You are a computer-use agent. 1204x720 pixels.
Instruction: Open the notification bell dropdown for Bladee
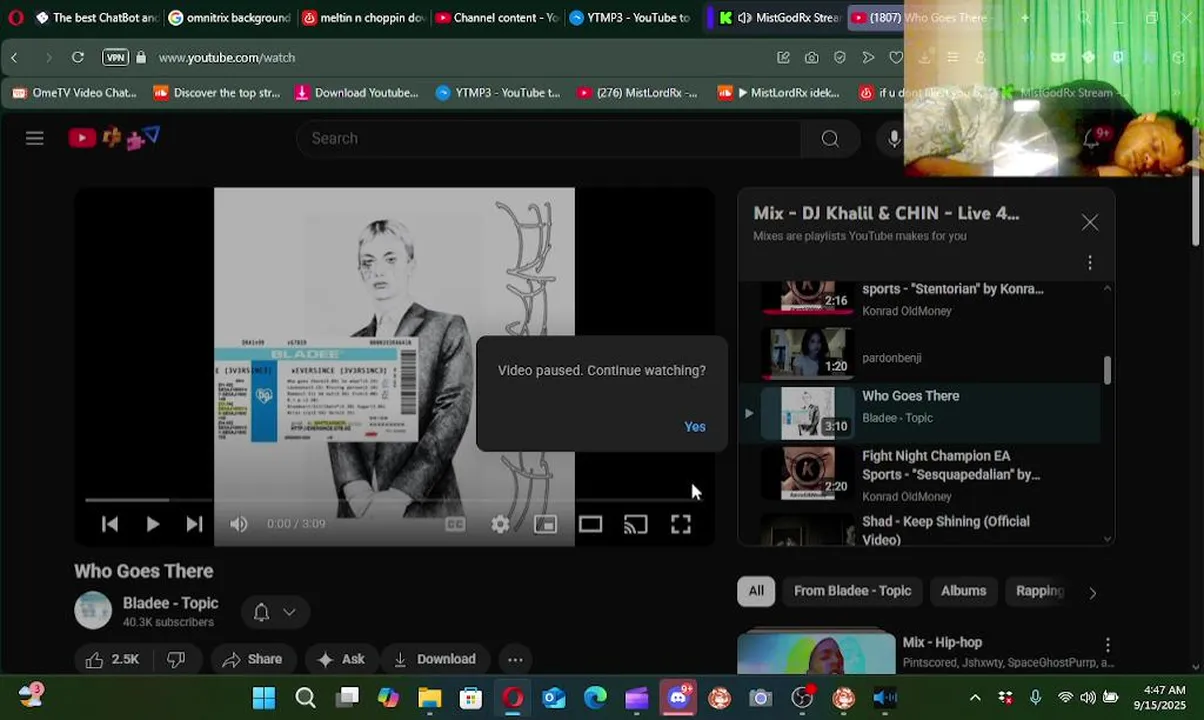(275, 612)
